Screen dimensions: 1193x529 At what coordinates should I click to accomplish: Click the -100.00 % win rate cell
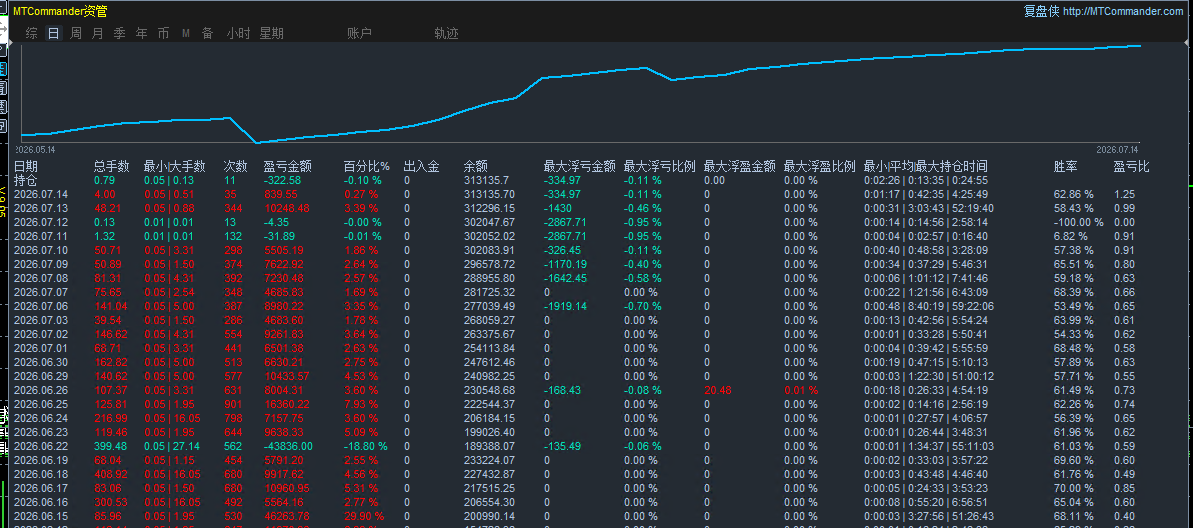click(1078, 222)
